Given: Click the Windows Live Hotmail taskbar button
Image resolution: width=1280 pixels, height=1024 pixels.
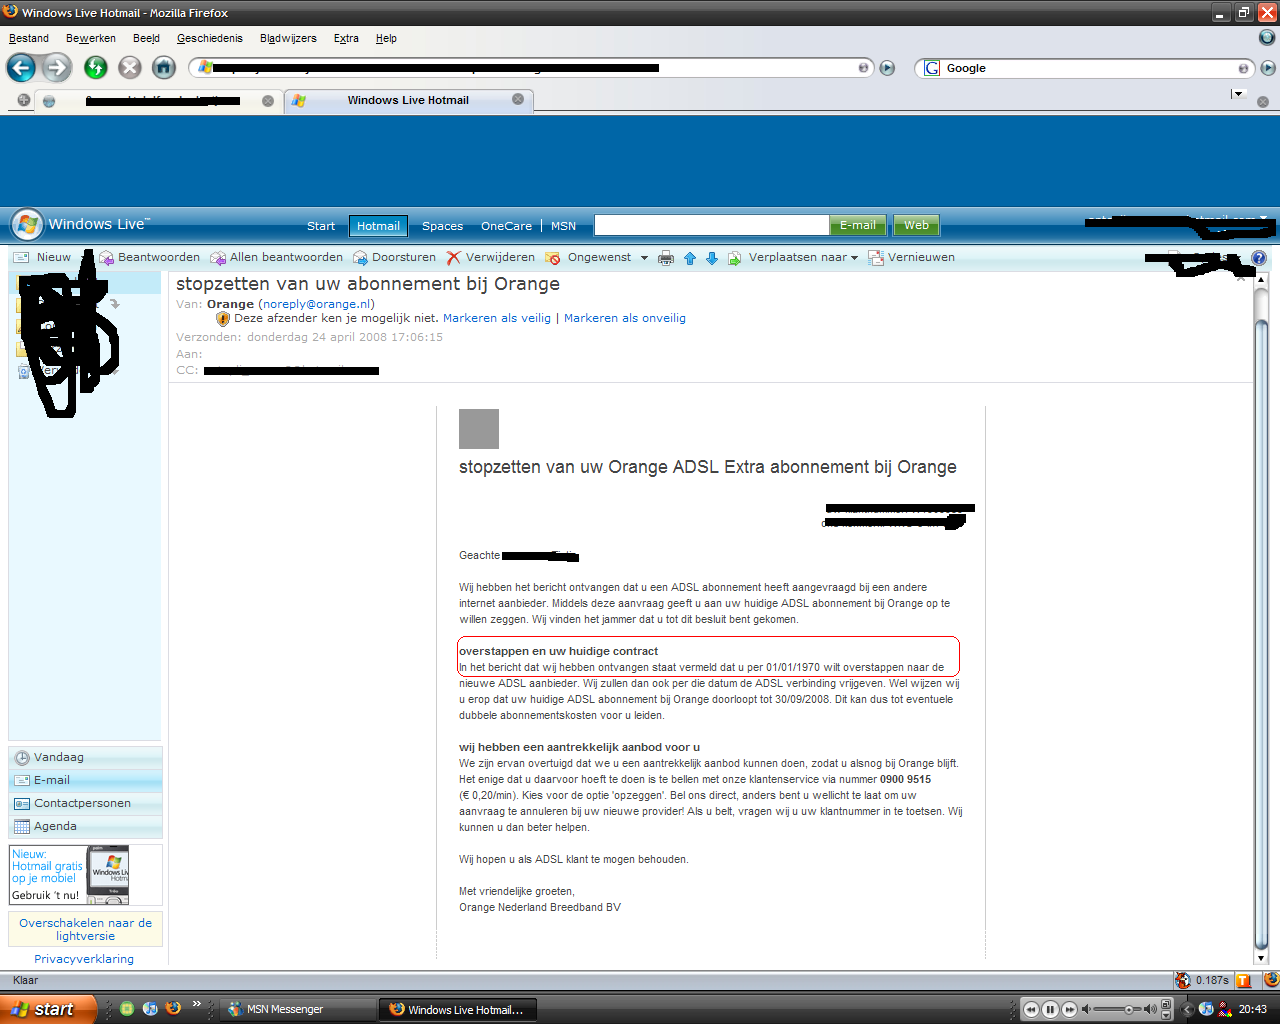Looking at the screenshot, I should 458,1010.
